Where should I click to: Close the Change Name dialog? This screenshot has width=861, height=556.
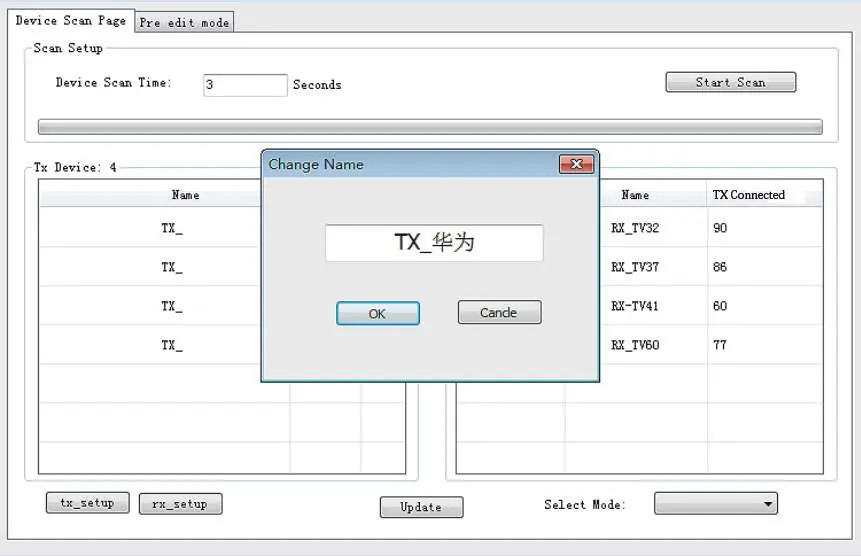tap(576, 164)
